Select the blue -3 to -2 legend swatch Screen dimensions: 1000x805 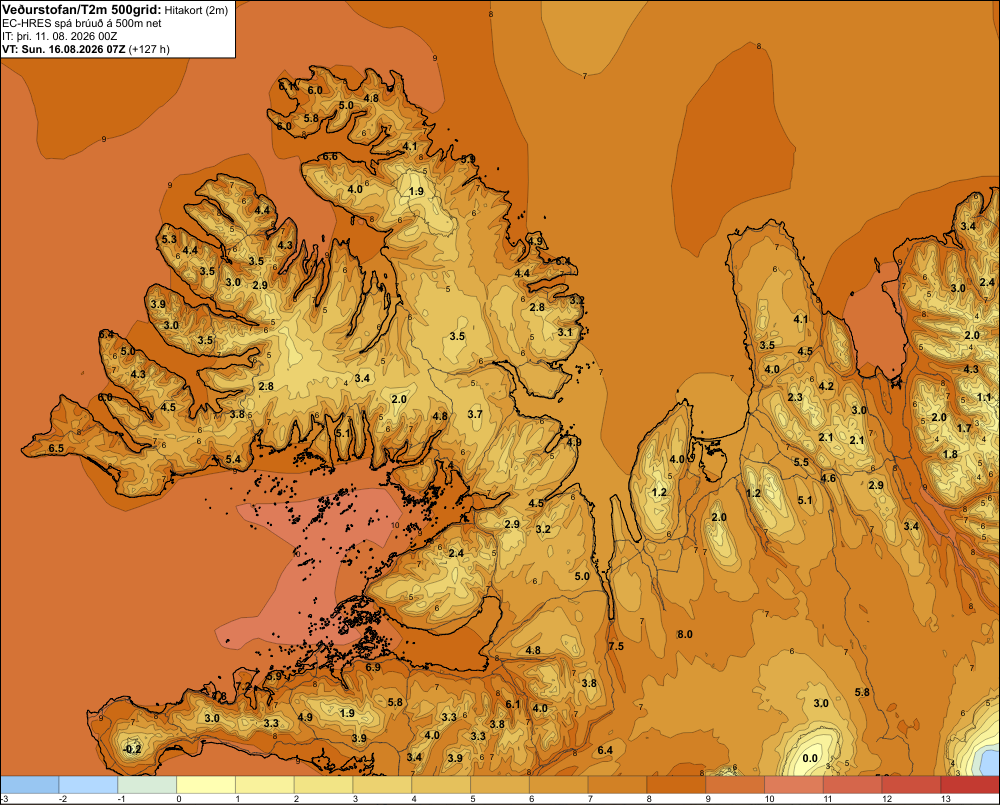[29, 785]
